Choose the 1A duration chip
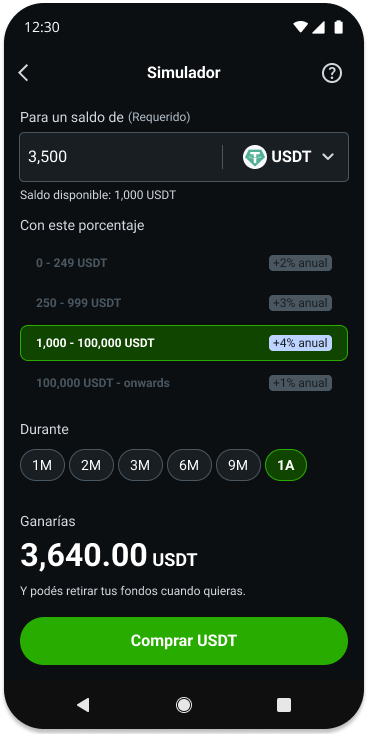The width and height of the screenshot is (368, 734). coord(286,465)
